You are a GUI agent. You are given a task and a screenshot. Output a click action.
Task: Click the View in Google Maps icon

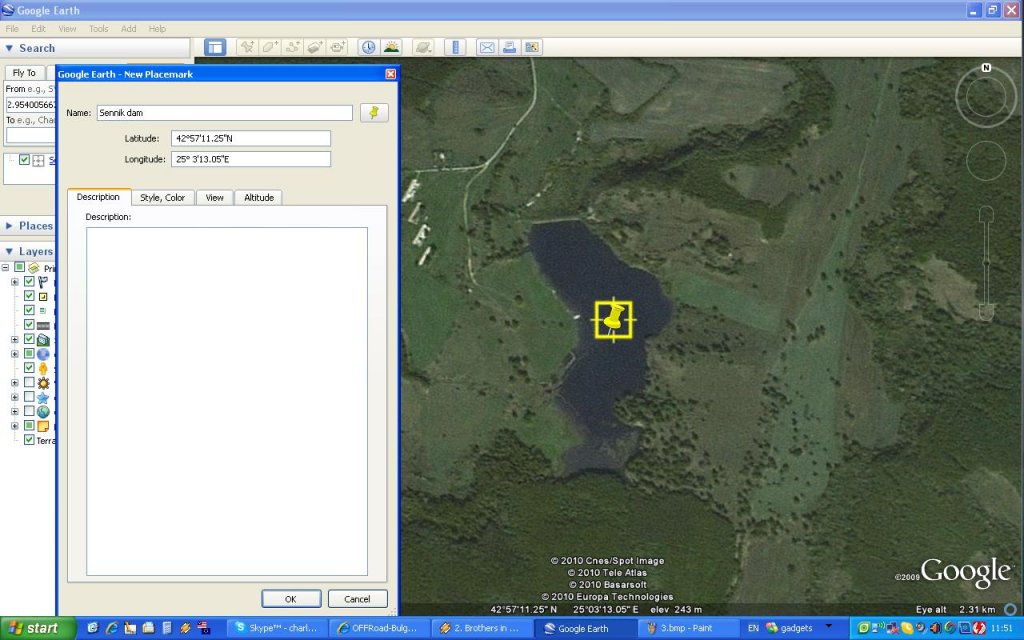coord(532,47)
